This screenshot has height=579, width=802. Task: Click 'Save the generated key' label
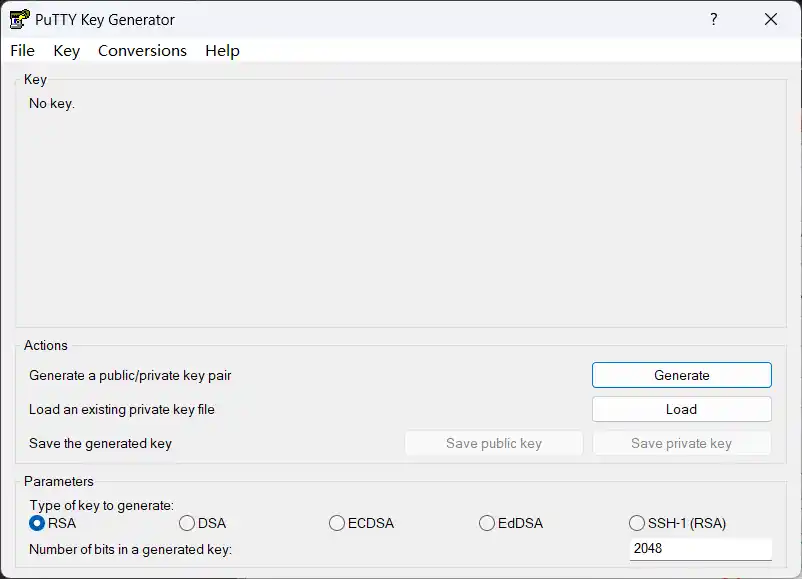pyautogui.click(x=100, y=443)
